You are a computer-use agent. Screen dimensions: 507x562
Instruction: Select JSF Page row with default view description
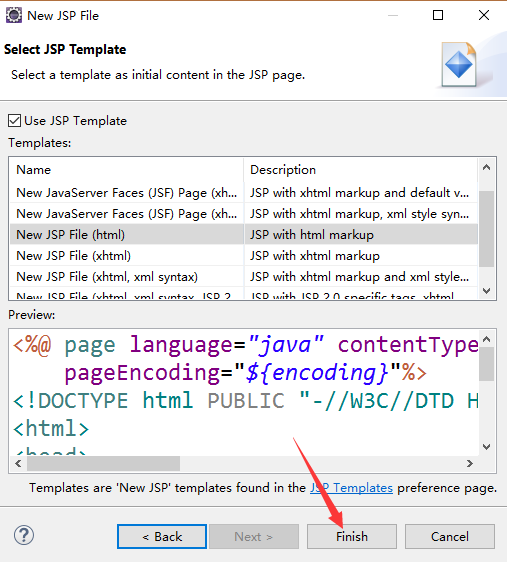(244, 193)
